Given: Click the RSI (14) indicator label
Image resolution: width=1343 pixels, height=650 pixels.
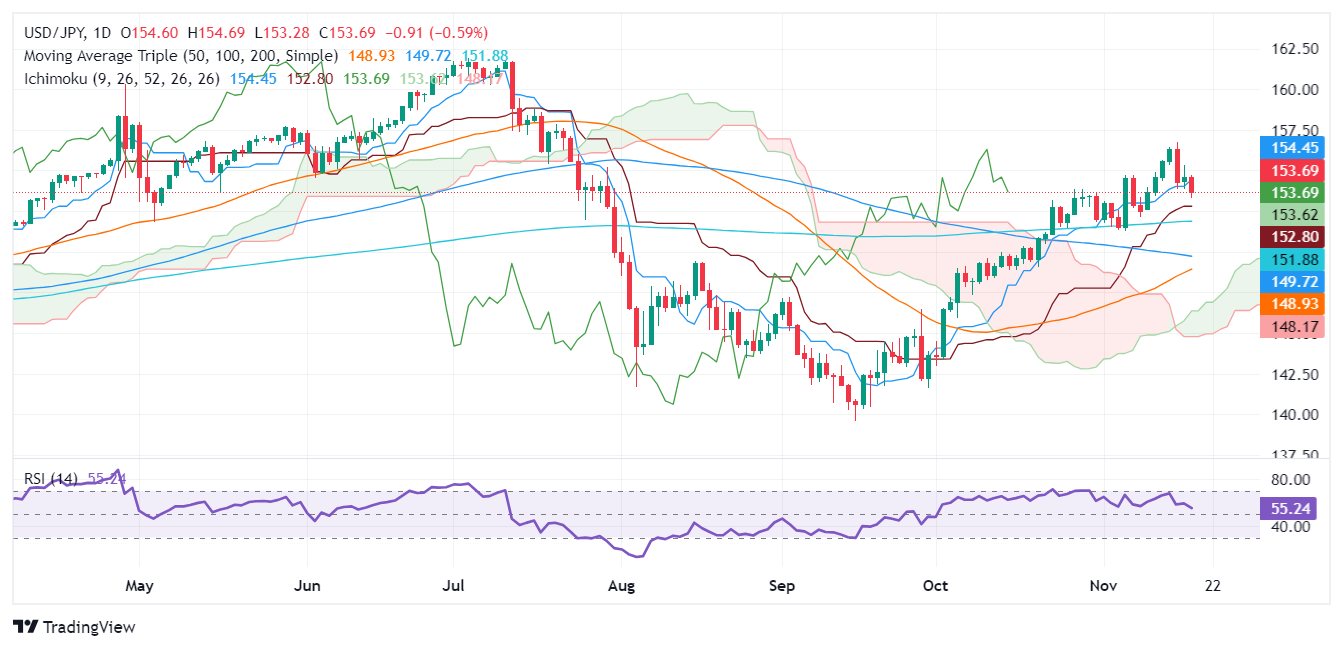Looking at the screenshot, I should pos(53,479).
